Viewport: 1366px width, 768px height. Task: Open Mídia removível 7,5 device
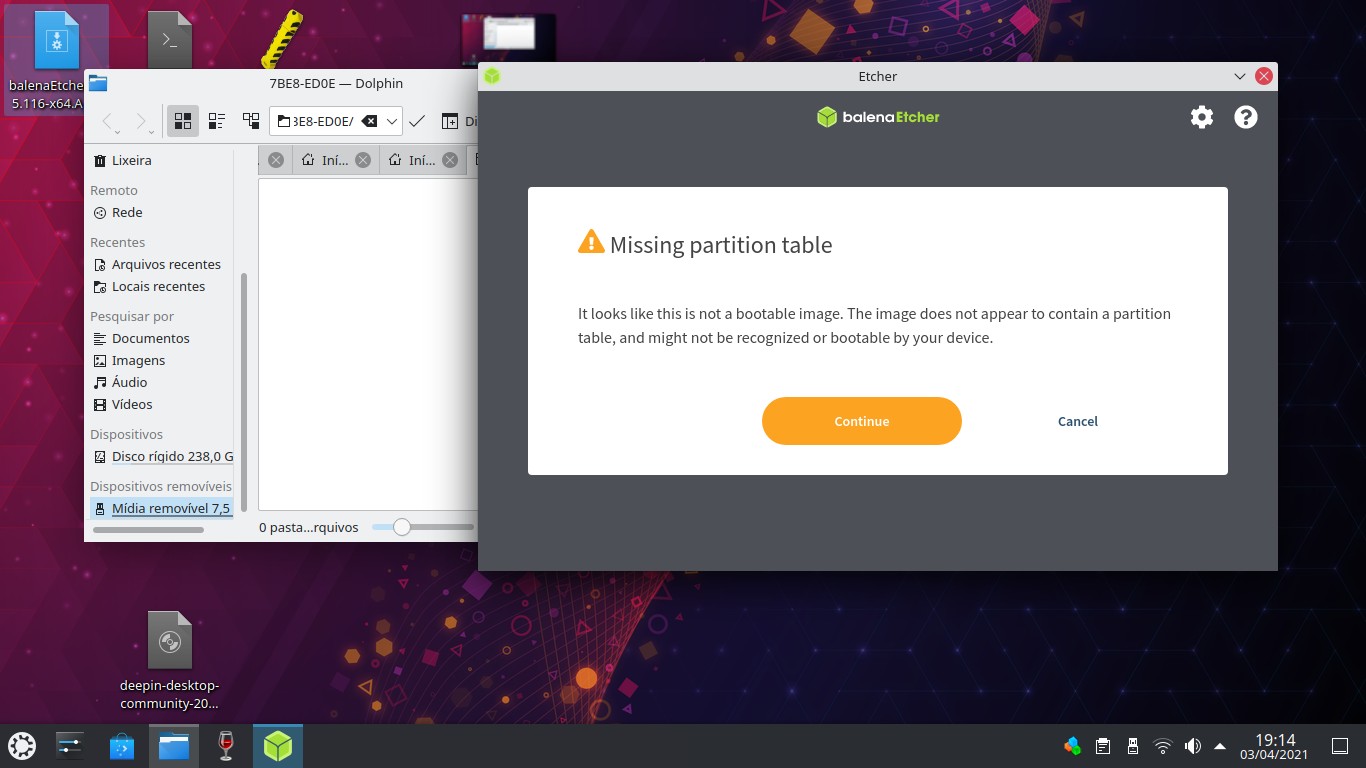pyautogui.click(x=161, y=508)
